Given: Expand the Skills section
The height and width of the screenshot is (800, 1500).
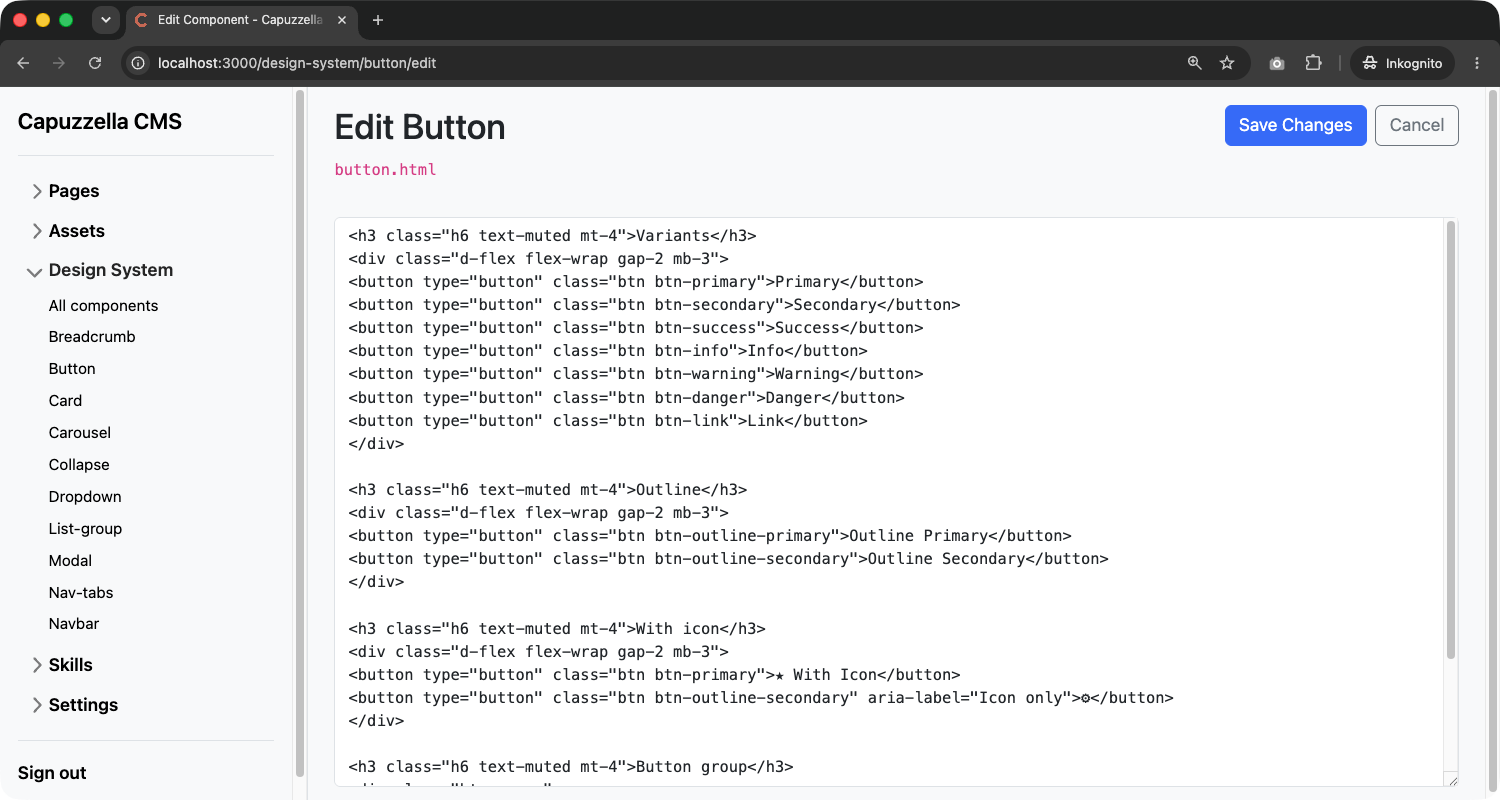Looking at the screenshot, I should click(62, 665).
